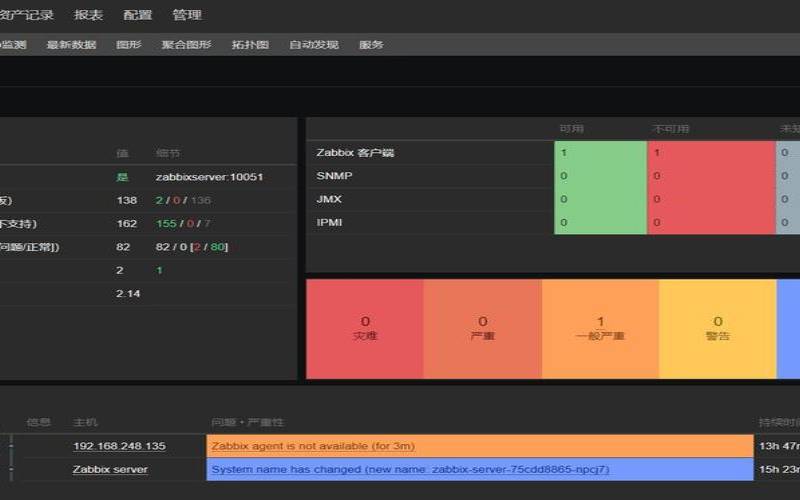Select the 严重 severity block

point(483,329)
